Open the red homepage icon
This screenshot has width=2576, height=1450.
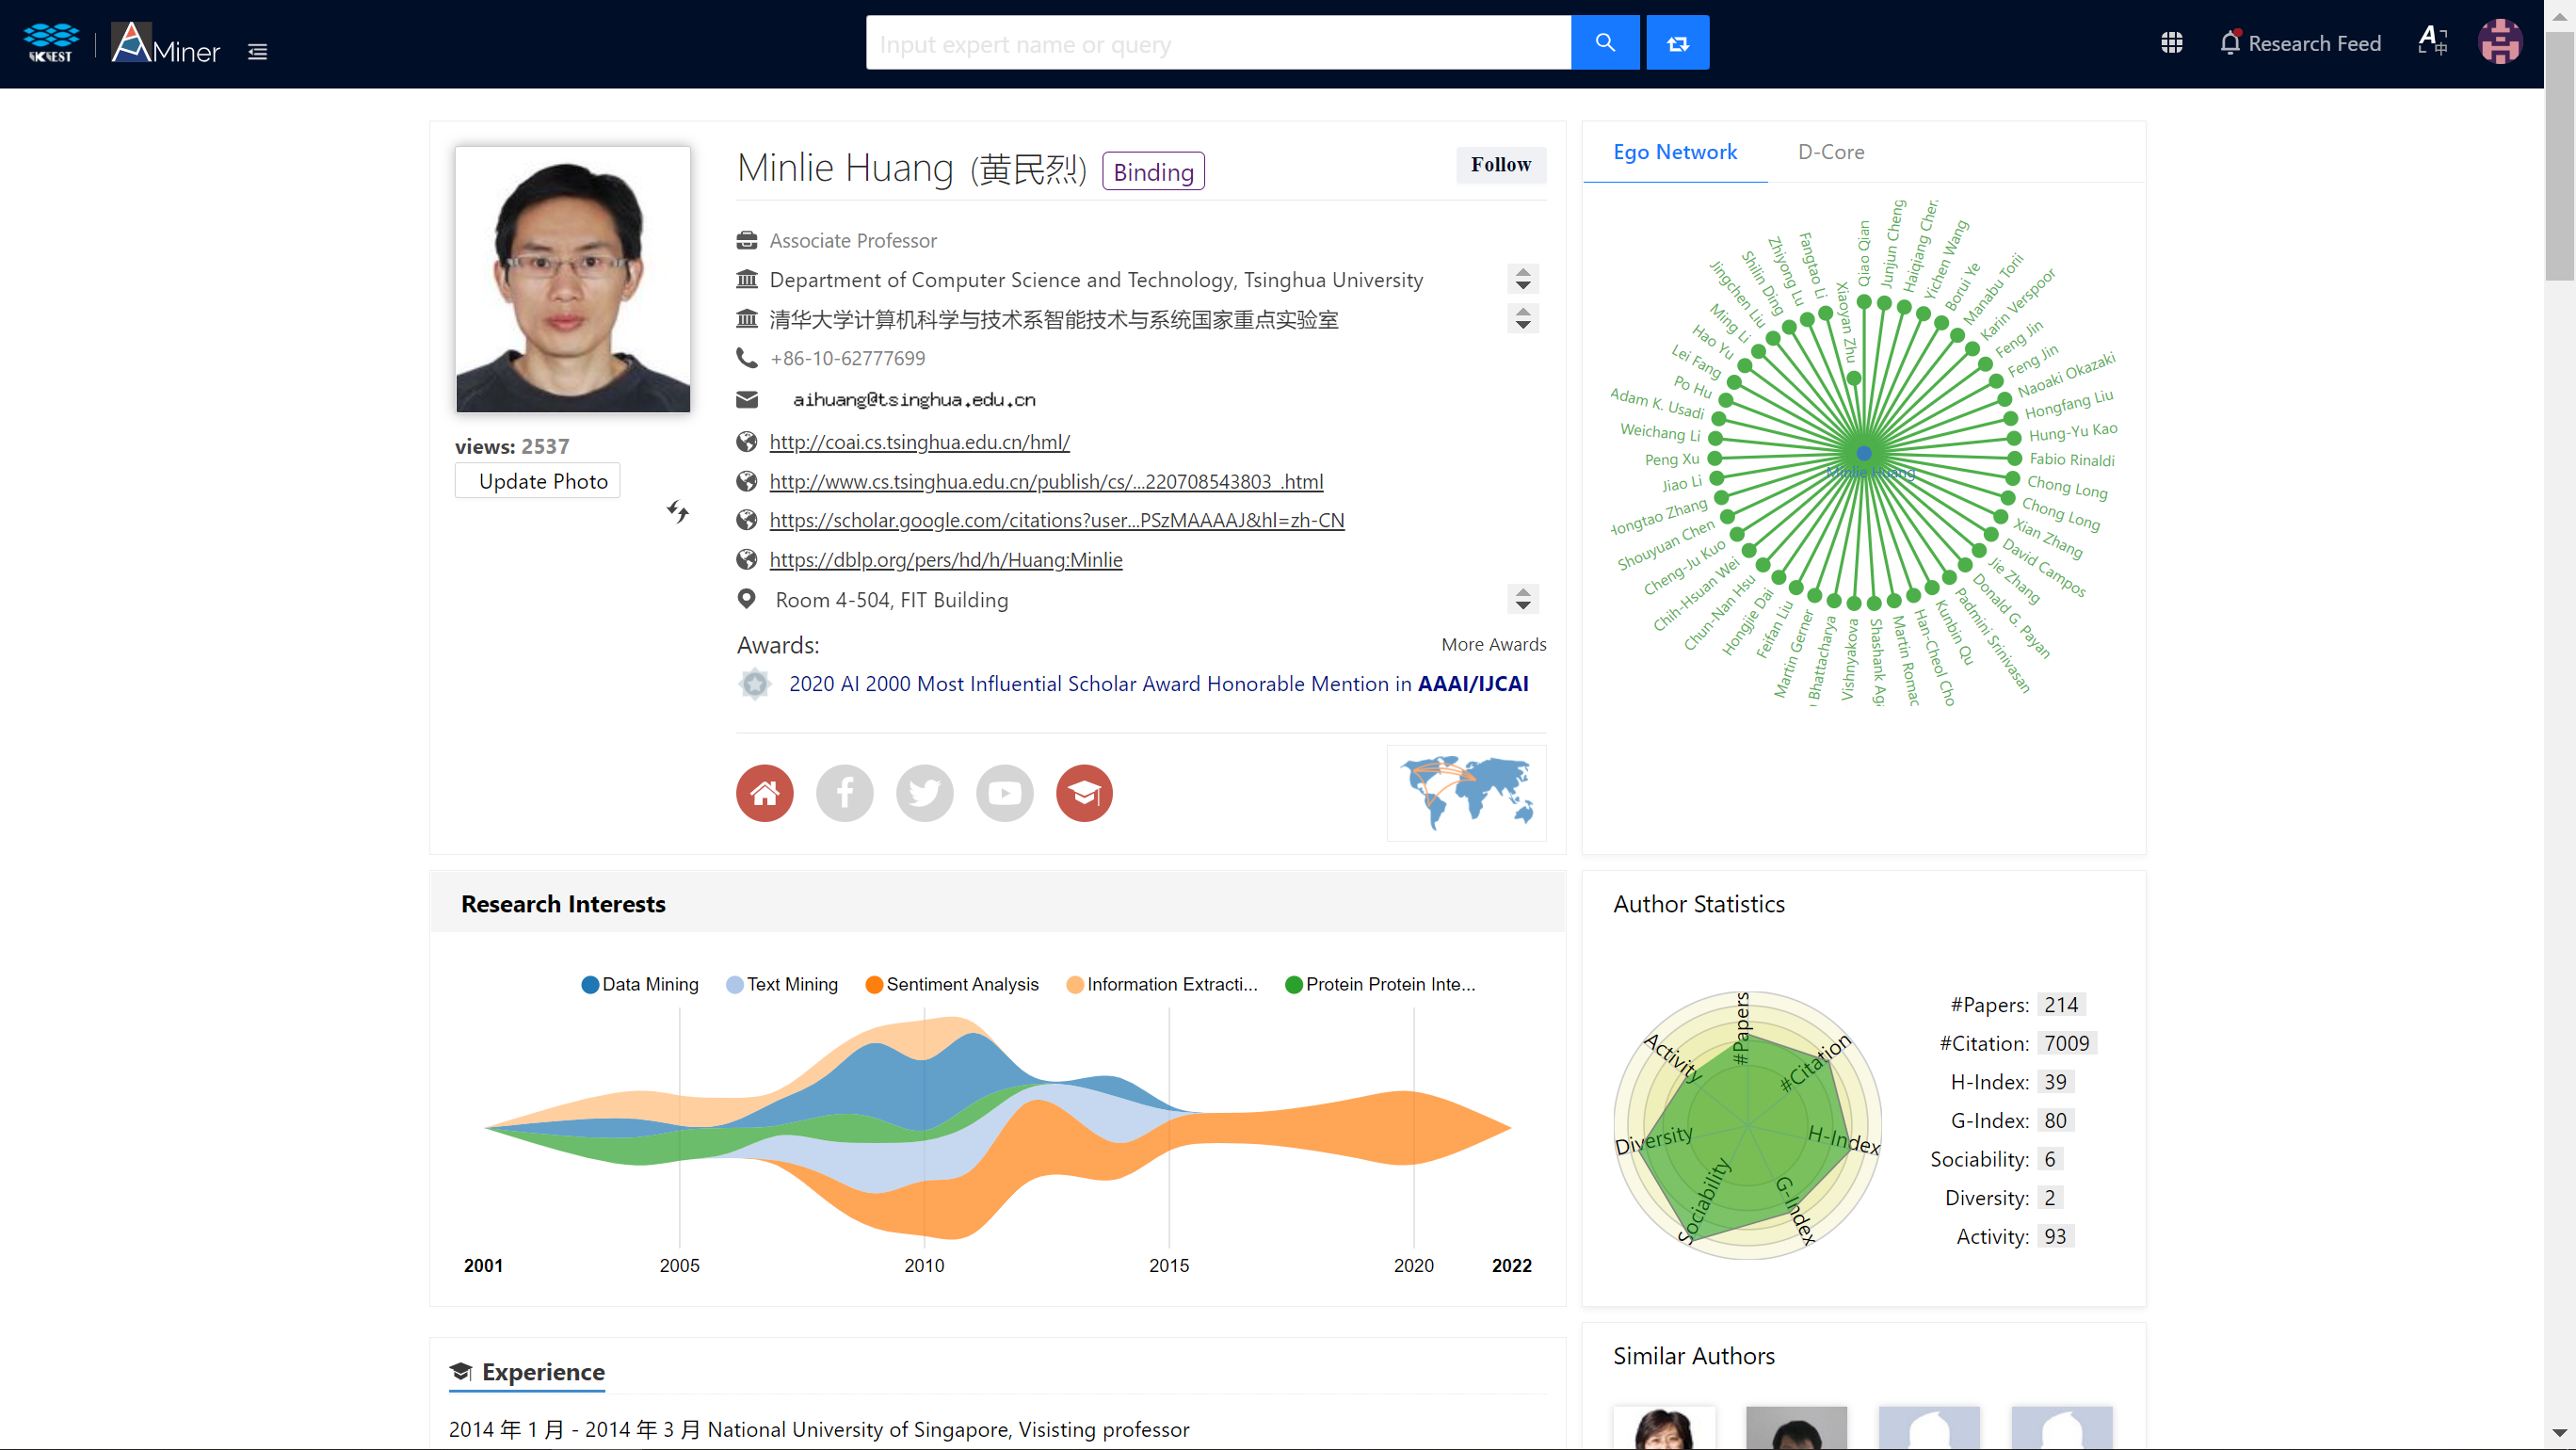764,793
